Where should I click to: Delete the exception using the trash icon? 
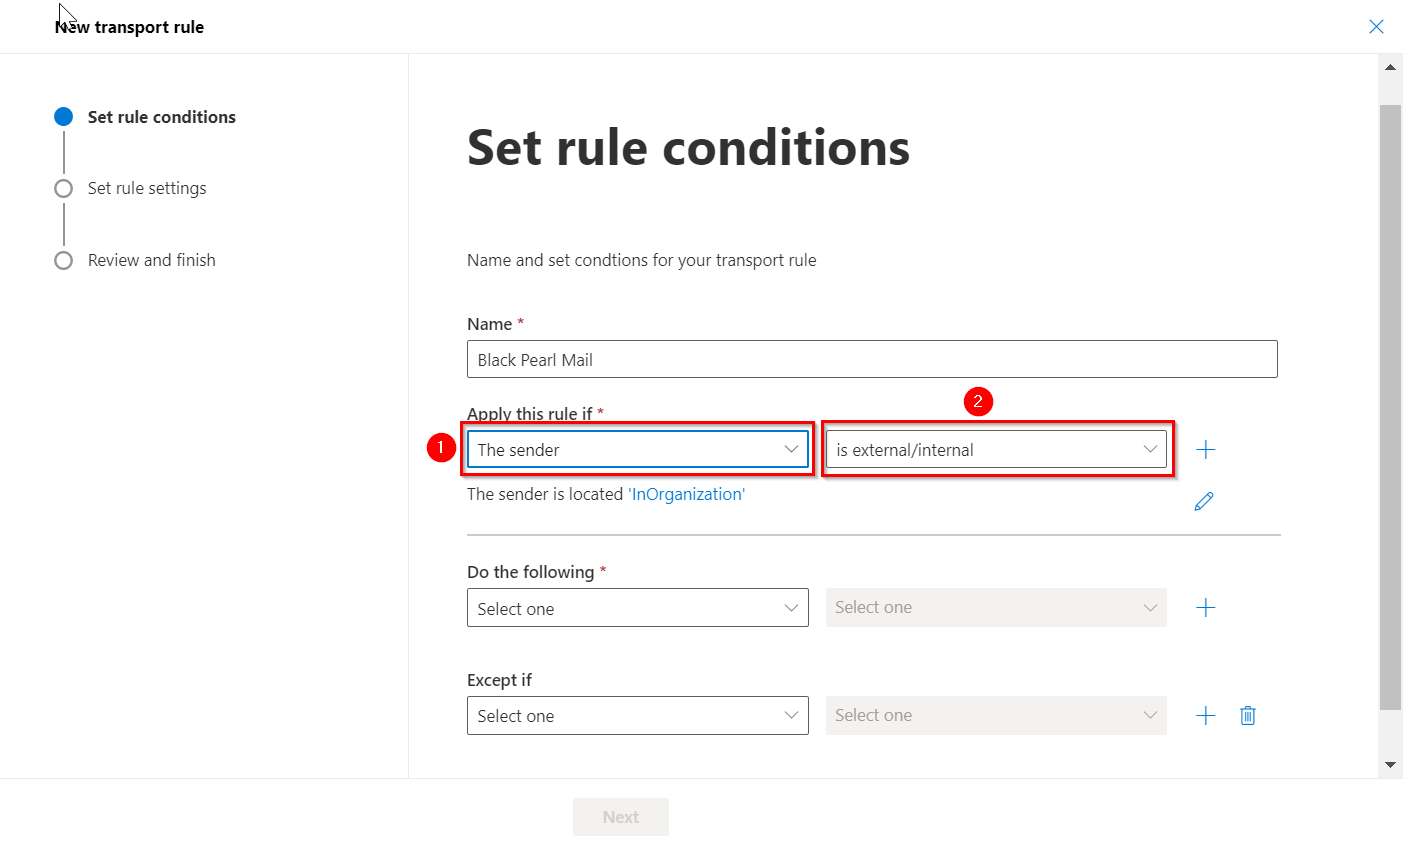(x=1248, y=716)
